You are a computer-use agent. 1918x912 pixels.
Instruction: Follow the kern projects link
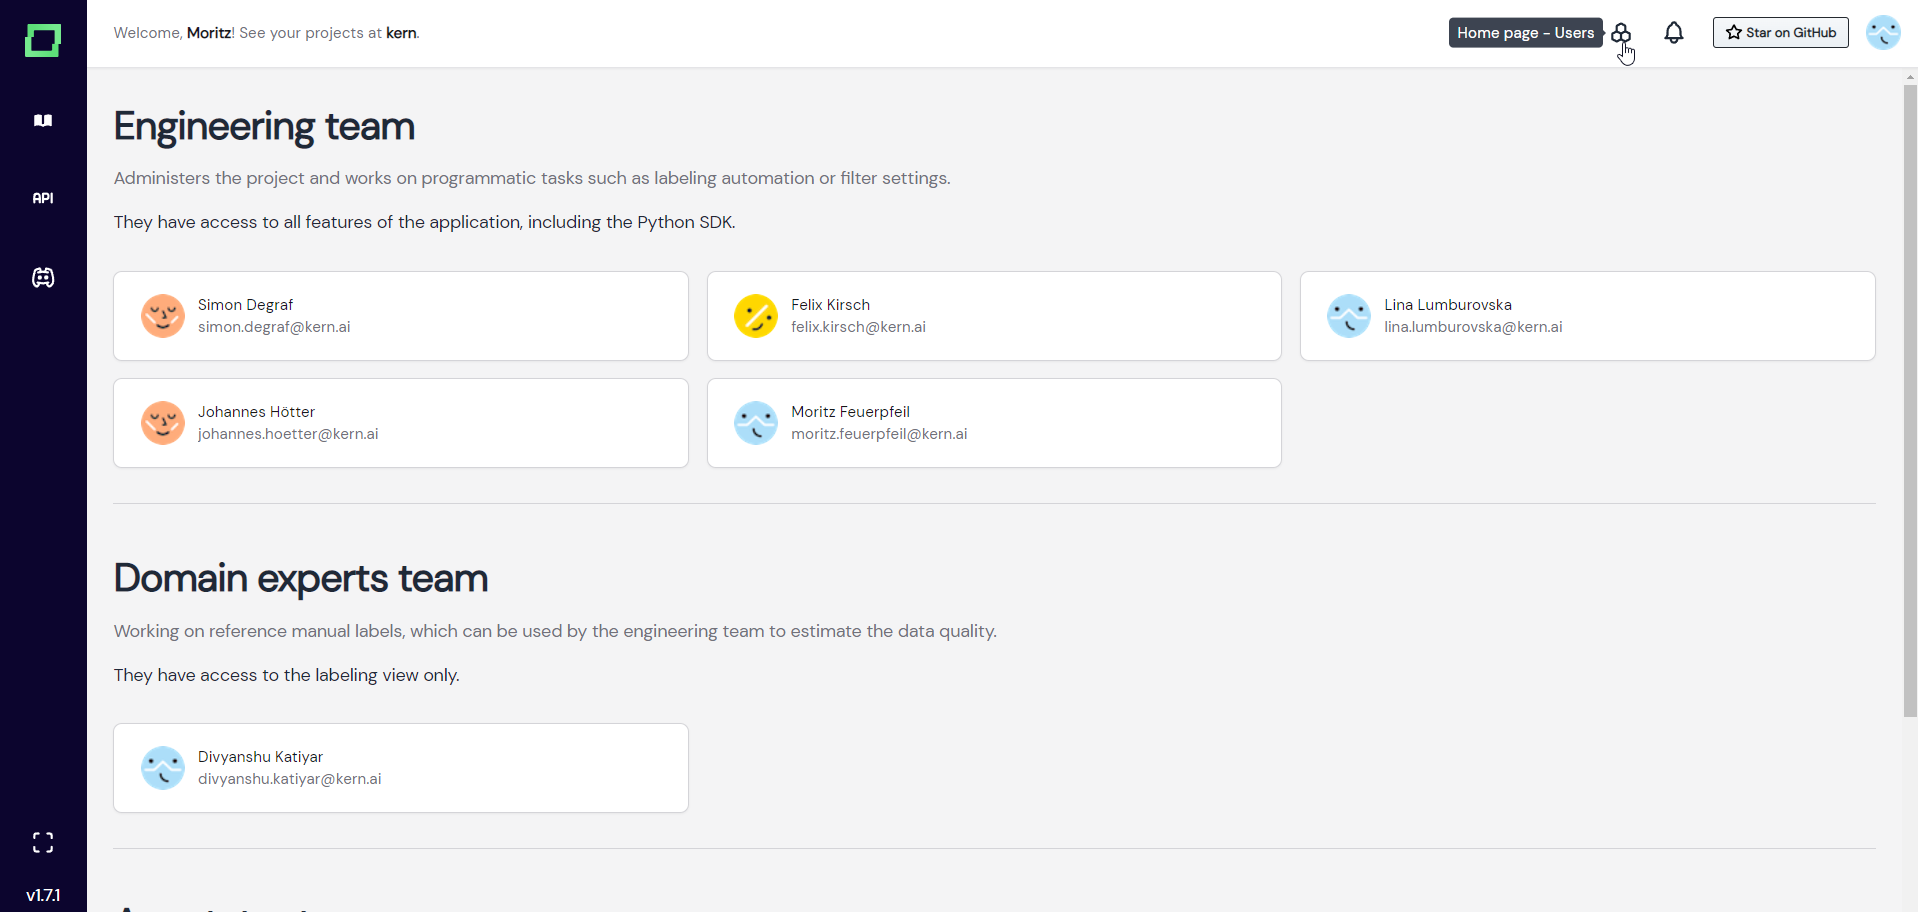401,33
